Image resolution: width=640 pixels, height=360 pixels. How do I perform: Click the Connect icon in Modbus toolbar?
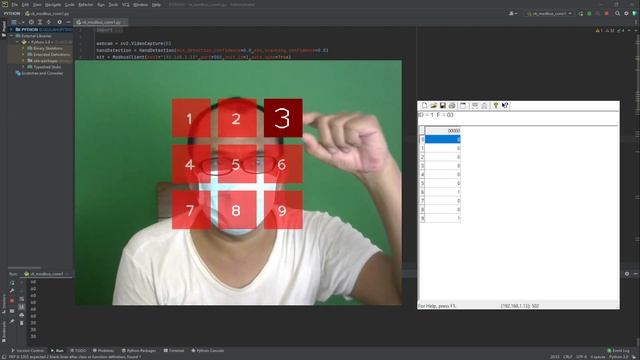pos(475,106)
